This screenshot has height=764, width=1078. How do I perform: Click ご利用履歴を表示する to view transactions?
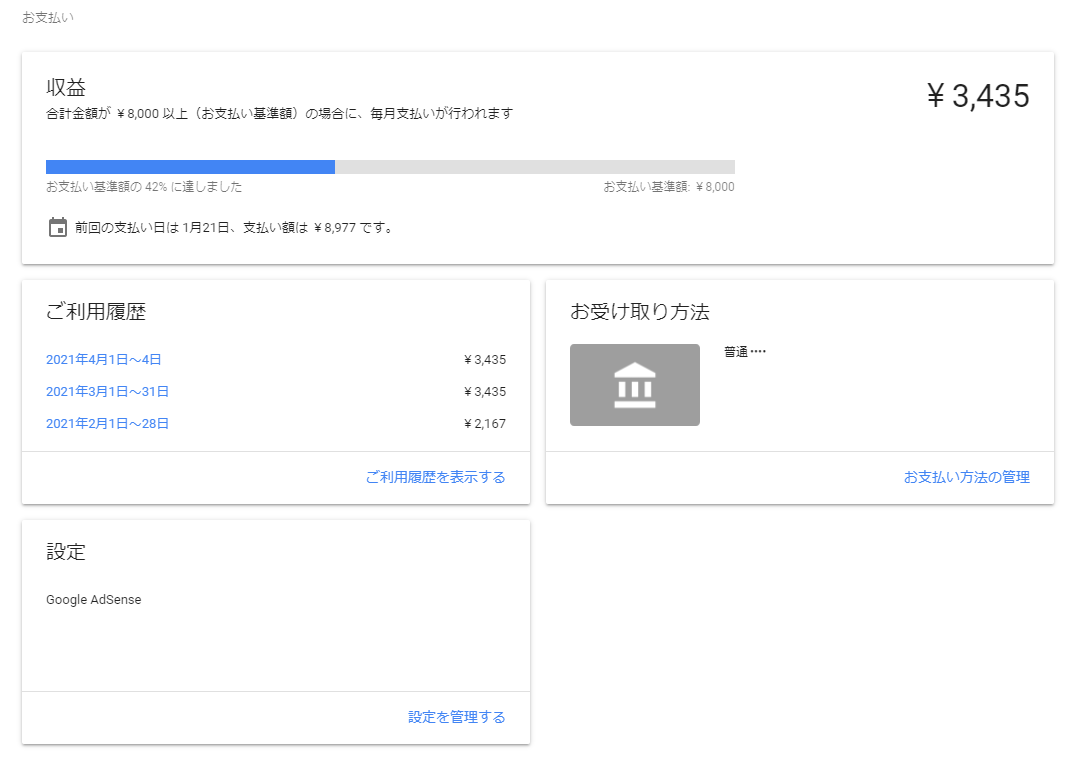click(435, 477)
